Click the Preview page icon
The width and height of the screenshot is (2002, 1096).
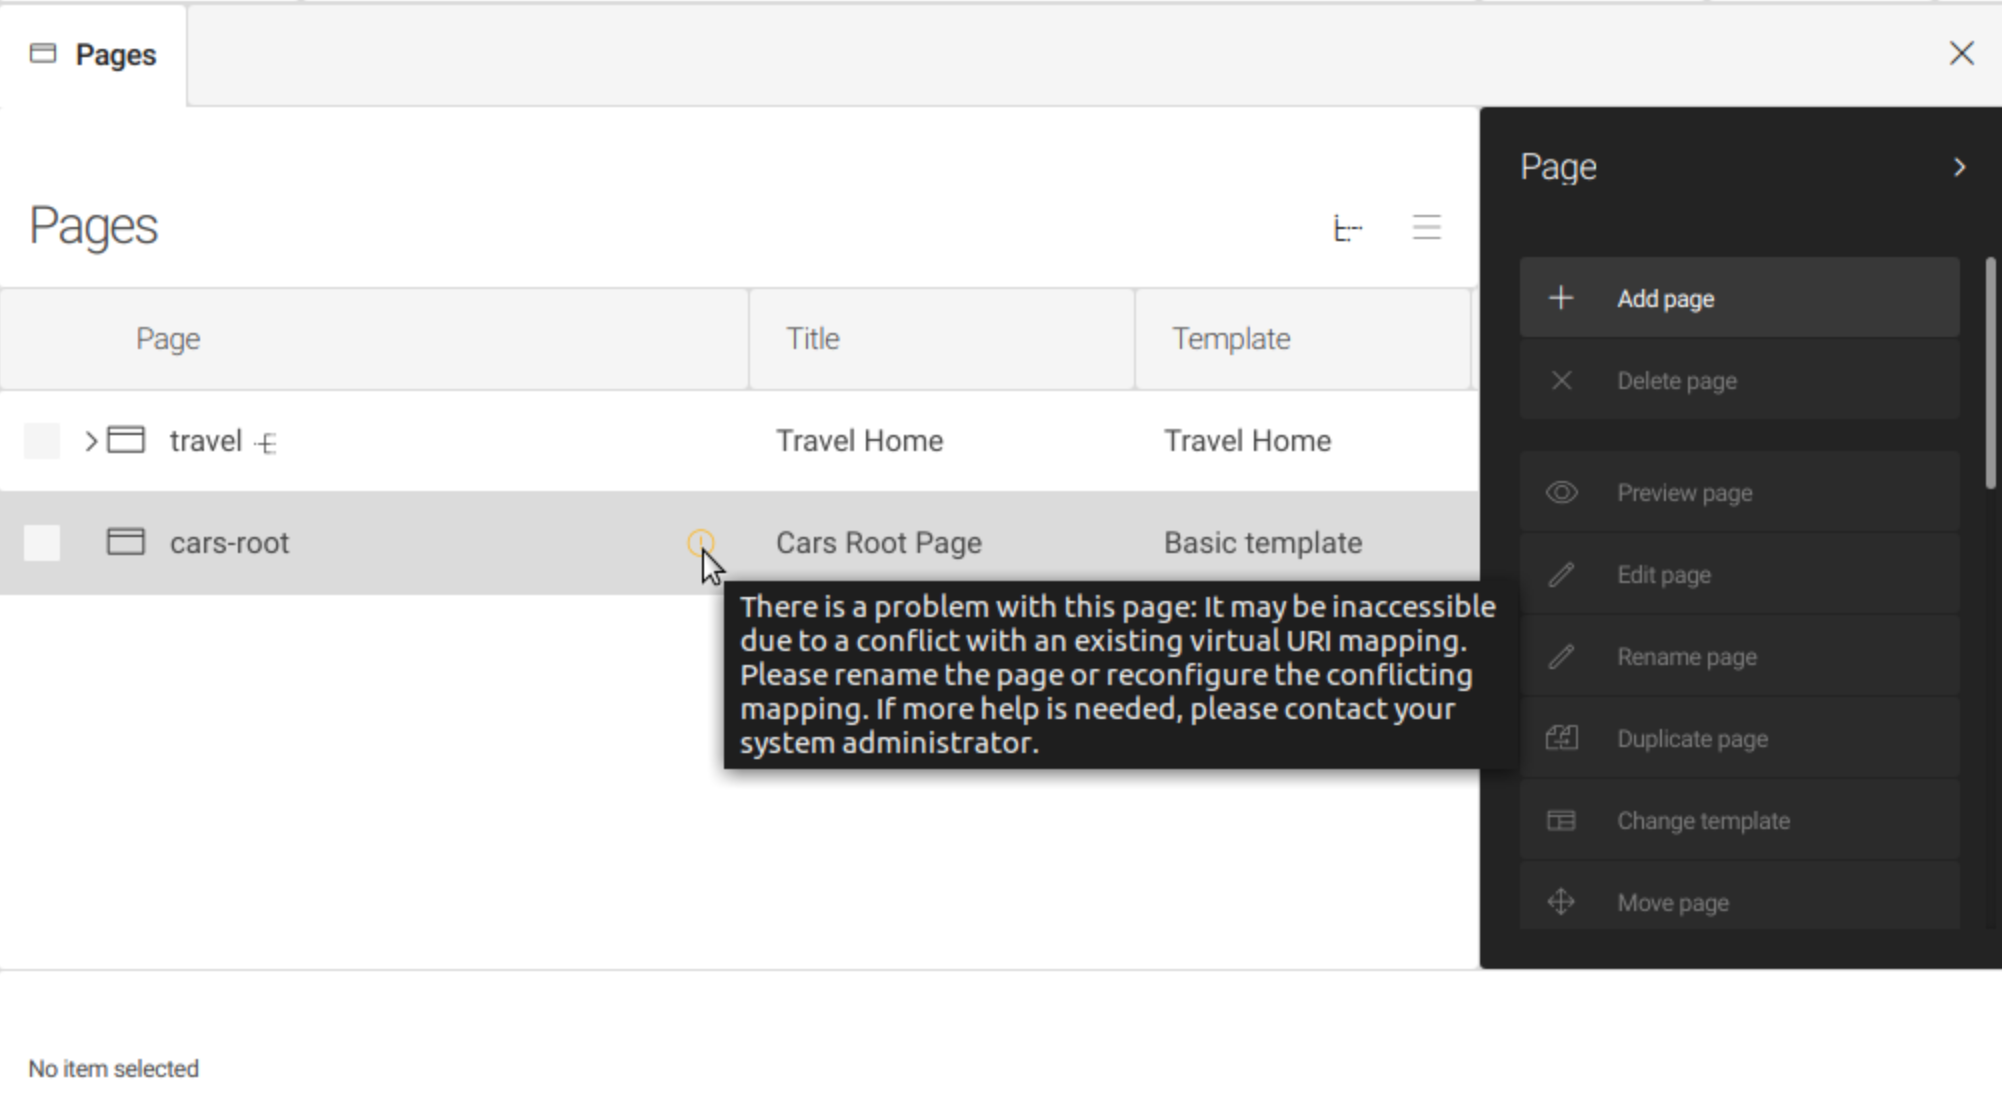[x=1562, y=491]
